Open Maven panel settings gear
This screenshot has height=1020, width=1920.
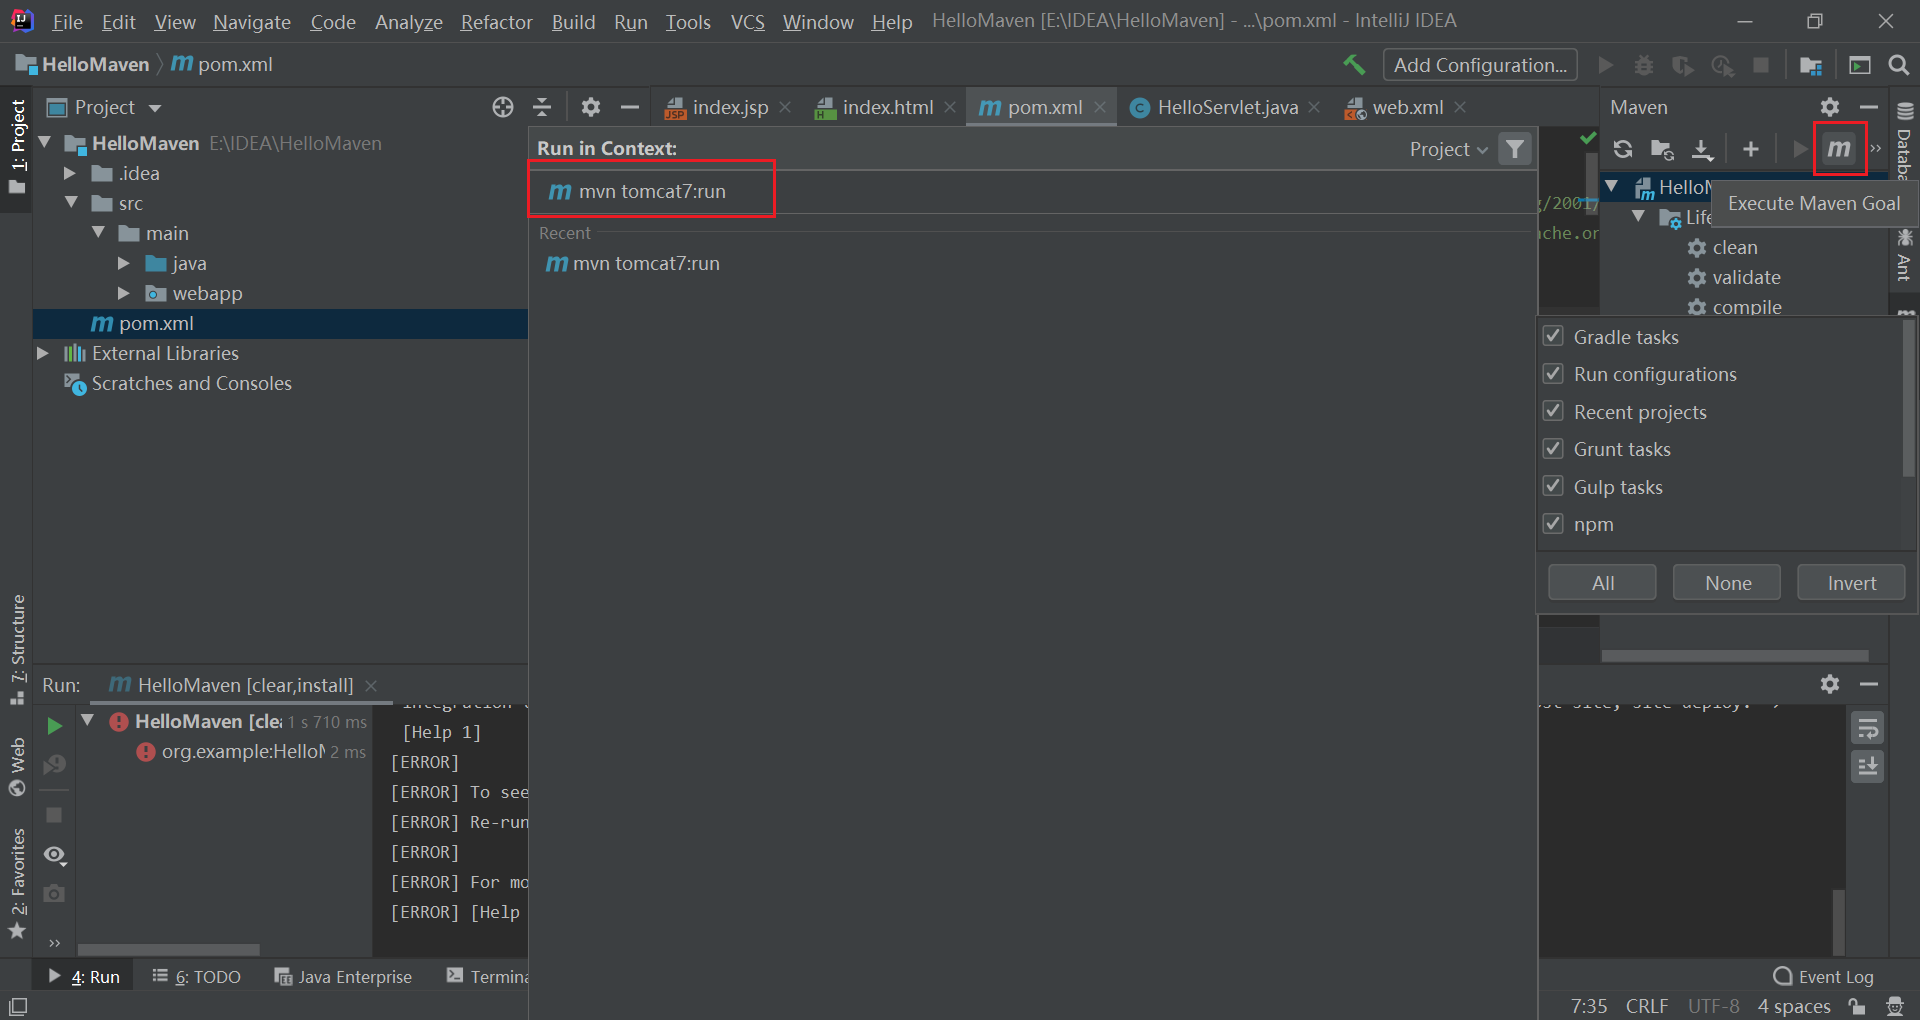(1829, 107)
